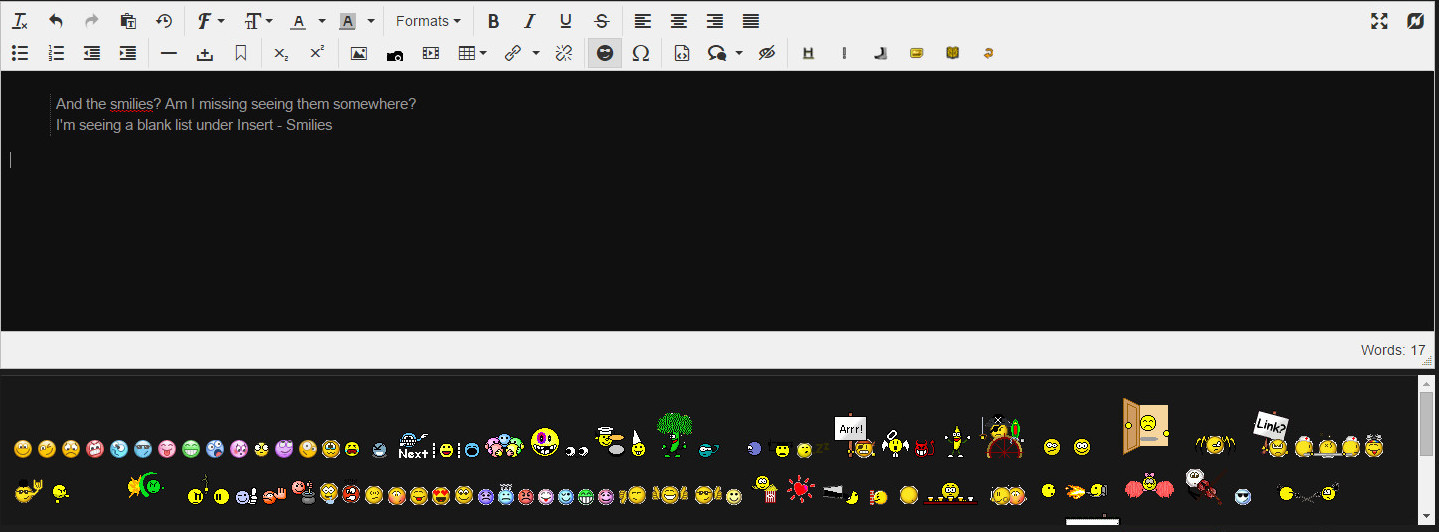Click the source mode switch icon
This screenshot has height=532, width=1439.
point(1415,21)
